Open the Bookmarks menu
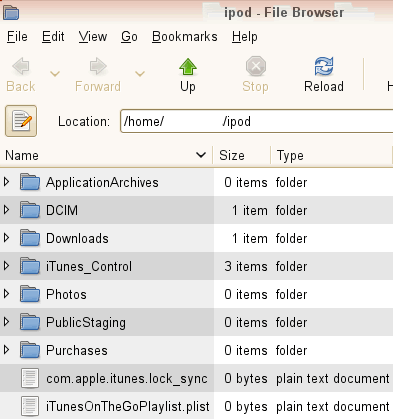This screenshot has width=393, height=419. (x=185, y=37)
